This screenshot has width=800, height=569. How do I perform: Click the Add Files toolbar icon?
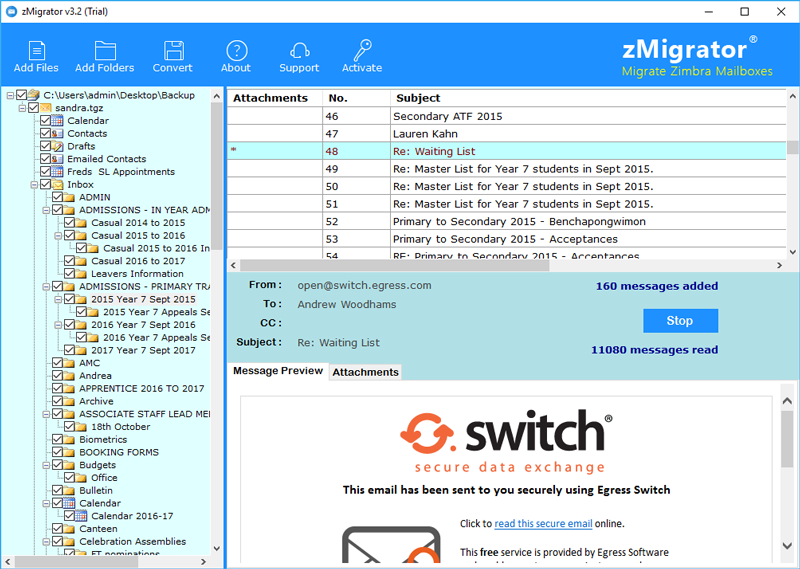(36, 51)
